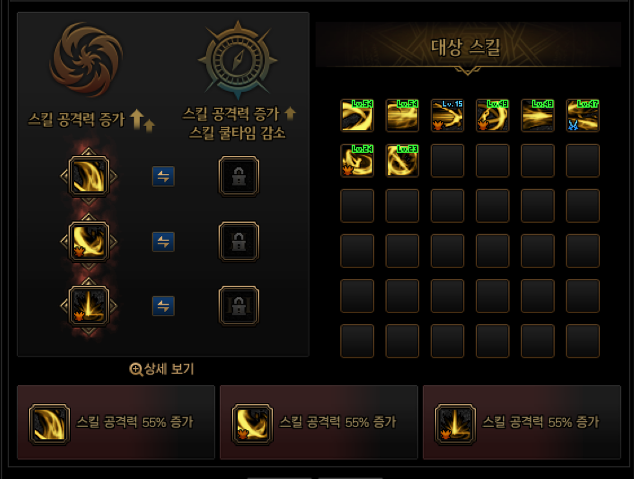
Task: Click the swirl skill attack increase emblem
Action: 86,59
